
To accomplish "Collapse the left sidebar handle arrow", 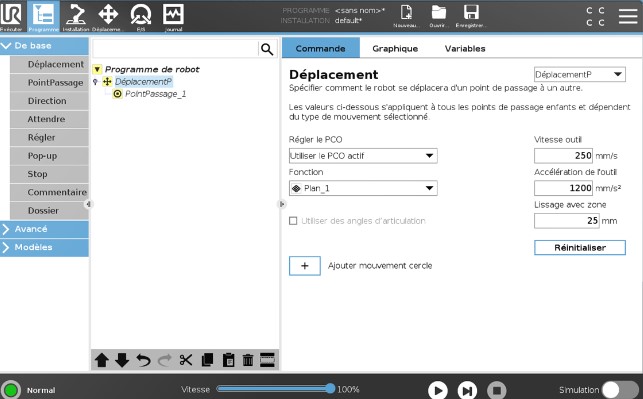I will point(89,204).
